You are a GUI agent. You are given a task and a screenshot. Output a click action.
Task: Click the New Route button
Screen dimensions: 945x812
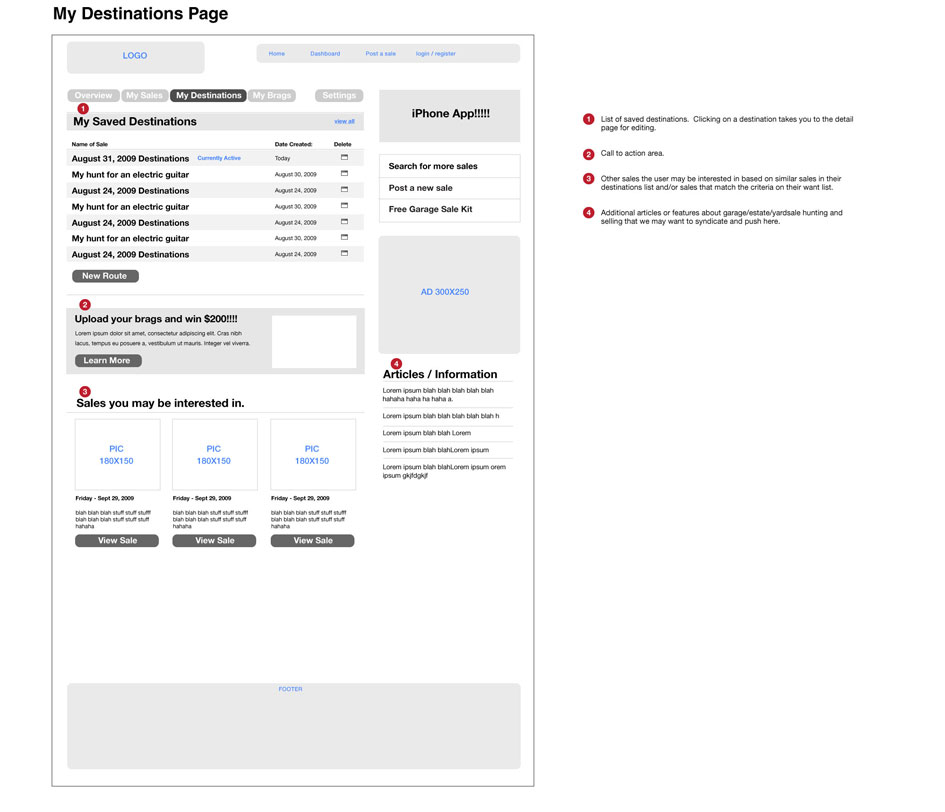(x=105, y=276)
